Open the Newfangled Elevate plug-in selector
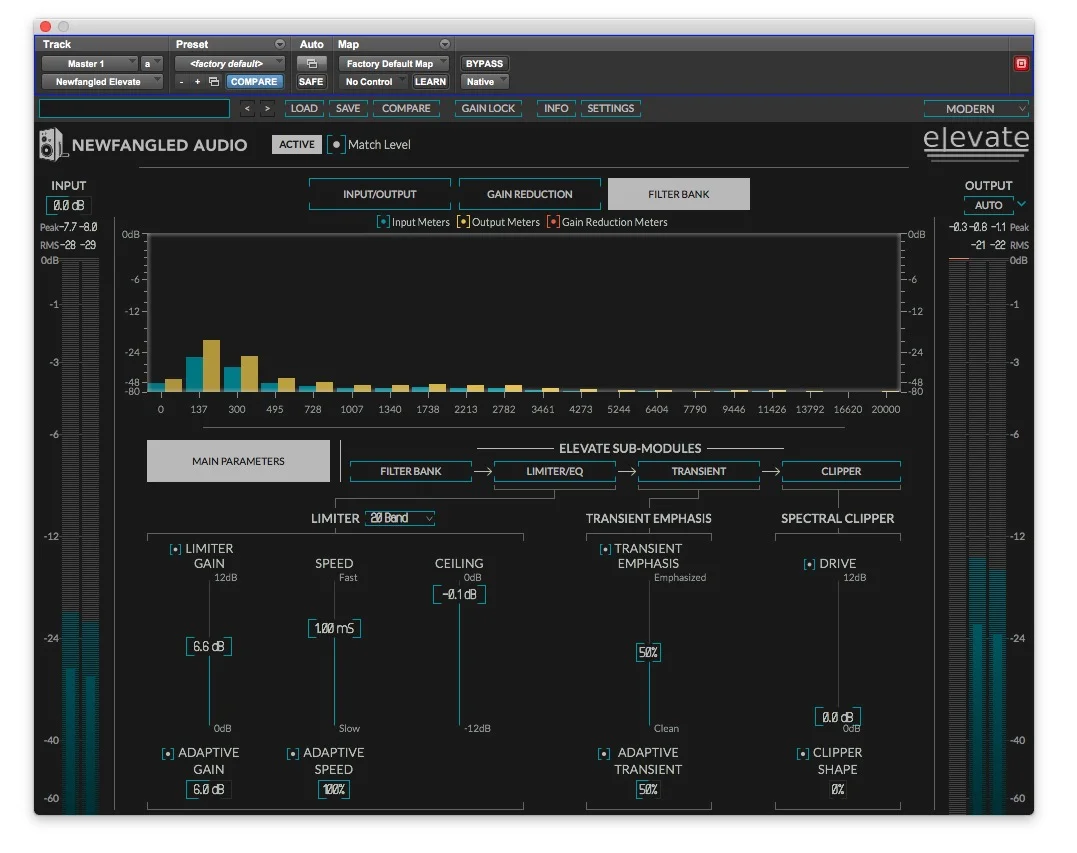1077x853 pixels. [102, 82]
